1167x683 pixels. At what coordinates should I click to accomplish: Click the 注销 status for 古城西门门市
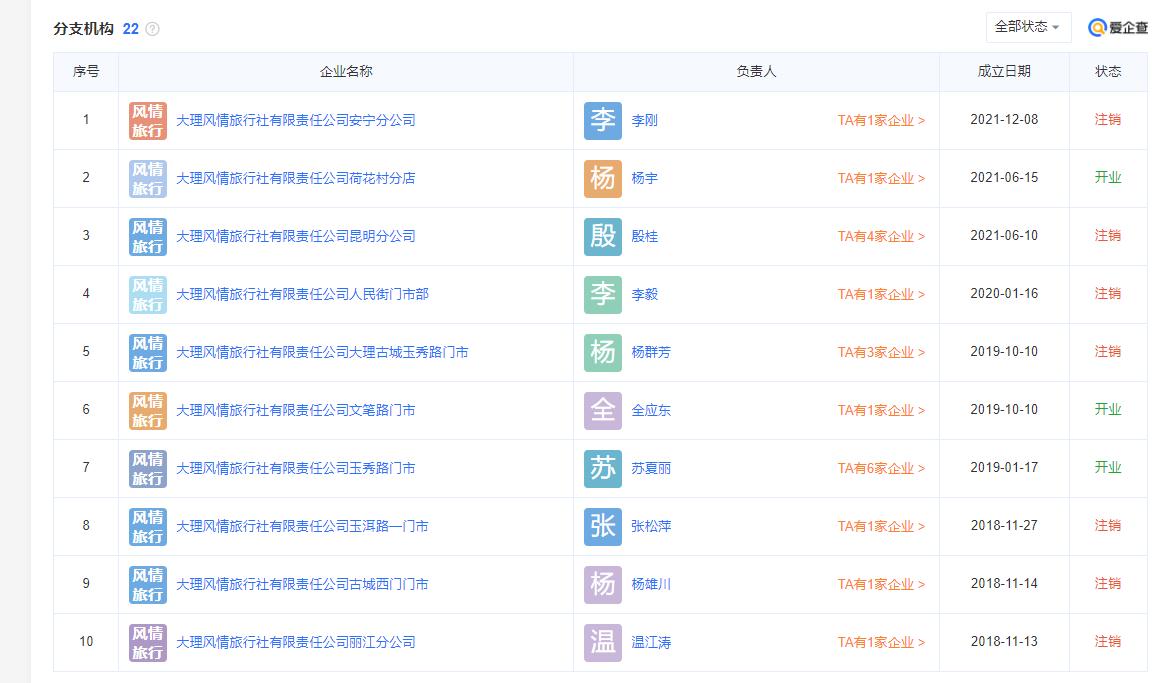tap(1108, 584)
